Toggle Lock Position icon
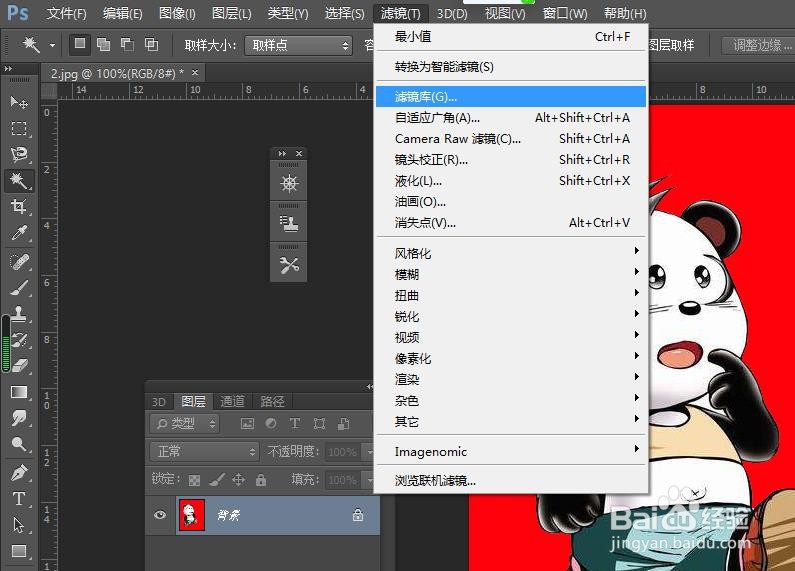Viewport: 795px width, 571px height. (x=239, y=480)
